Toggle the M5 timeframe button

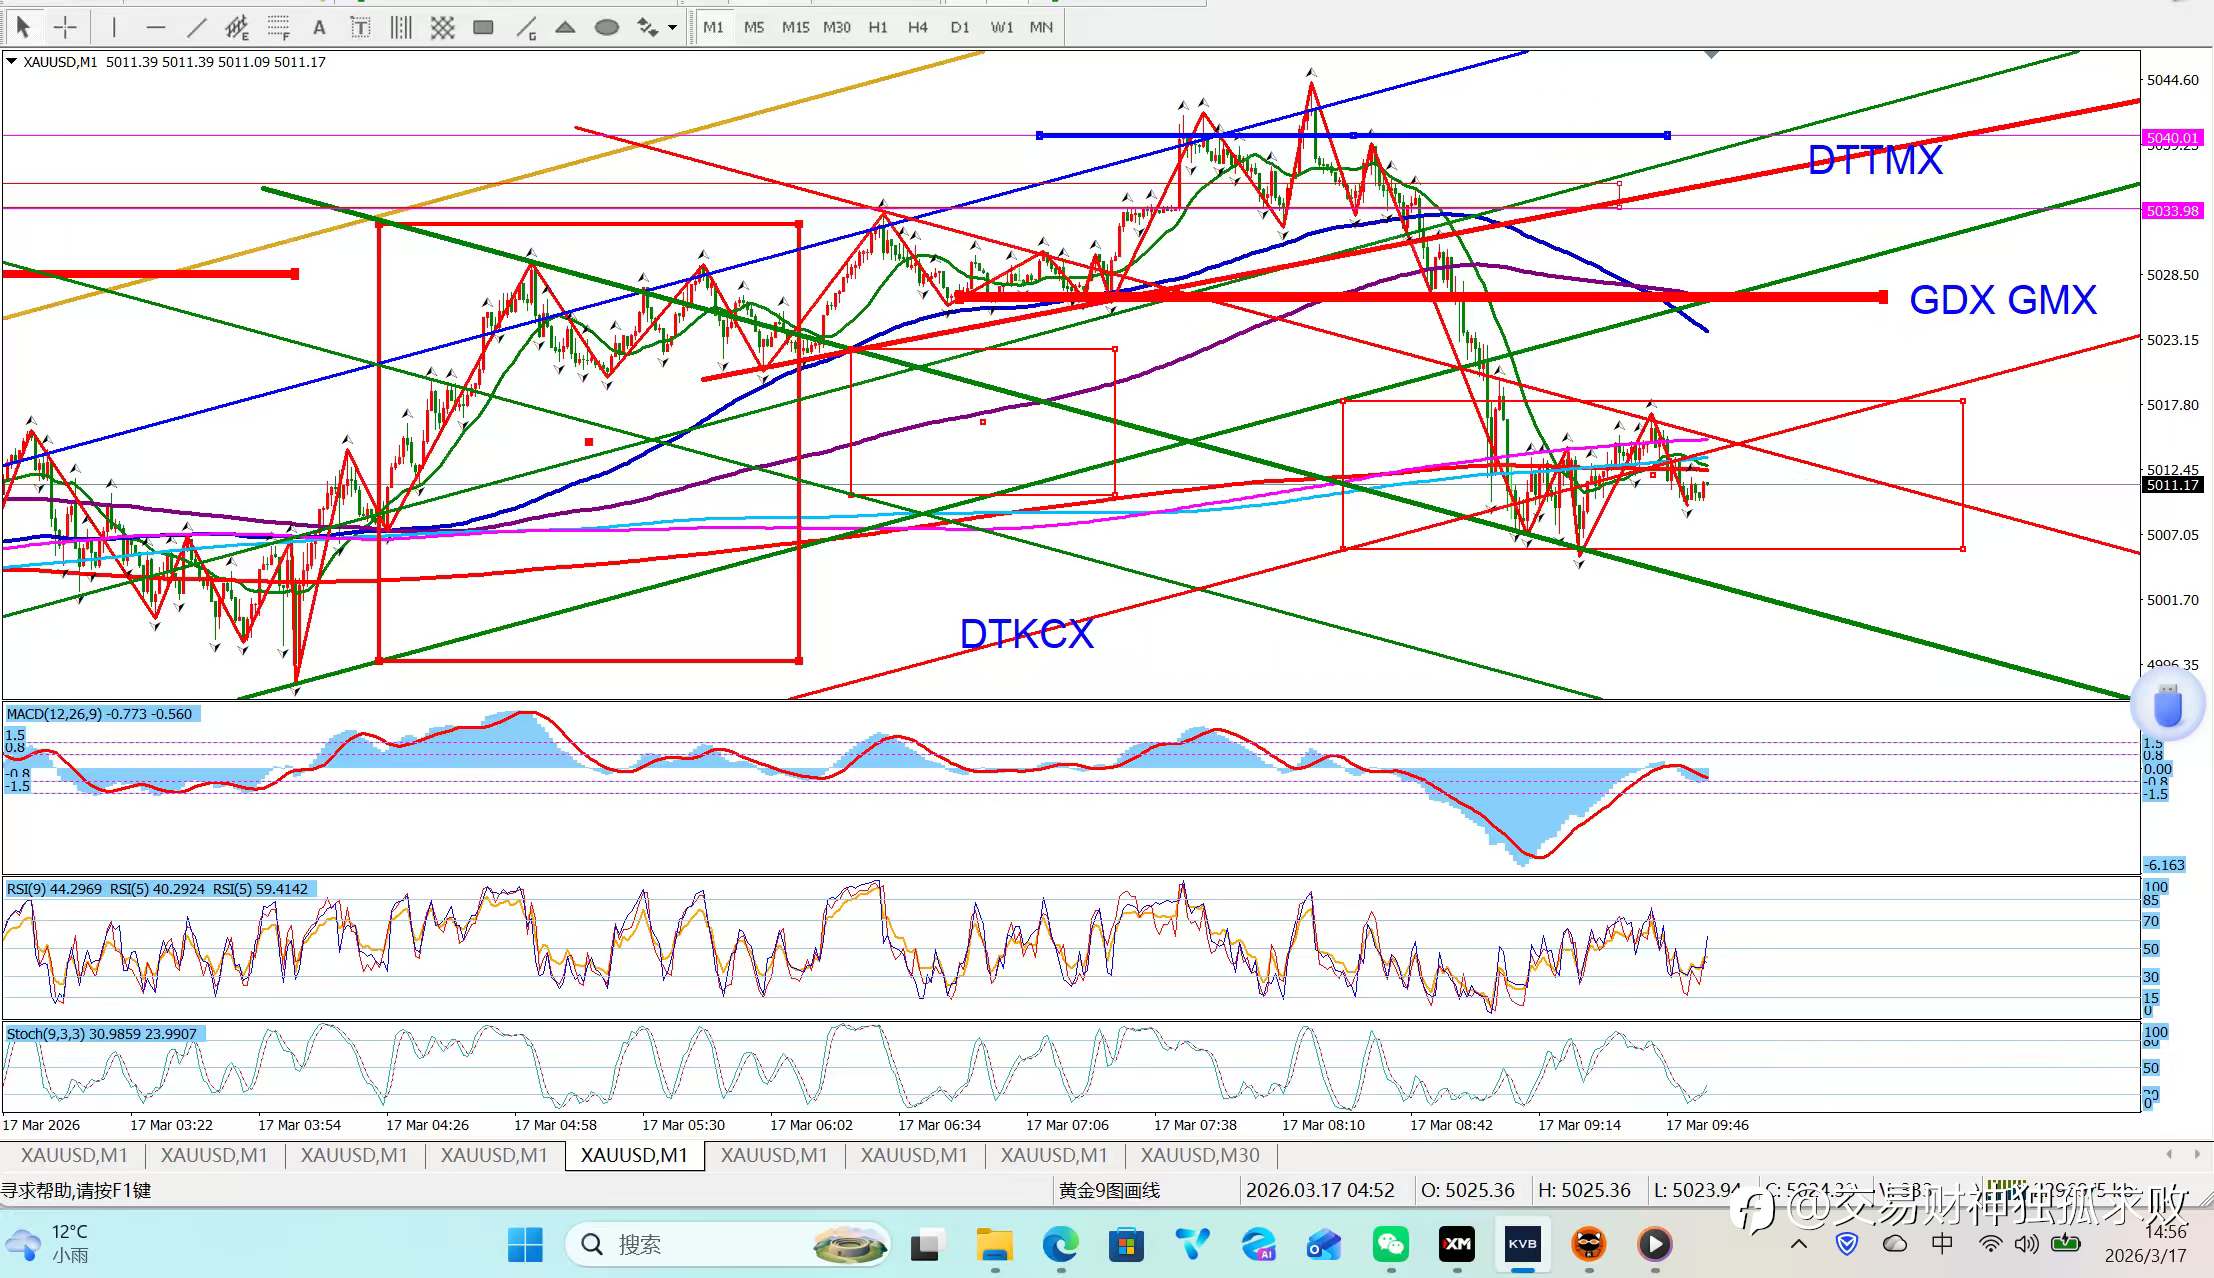tap(754, 28)
